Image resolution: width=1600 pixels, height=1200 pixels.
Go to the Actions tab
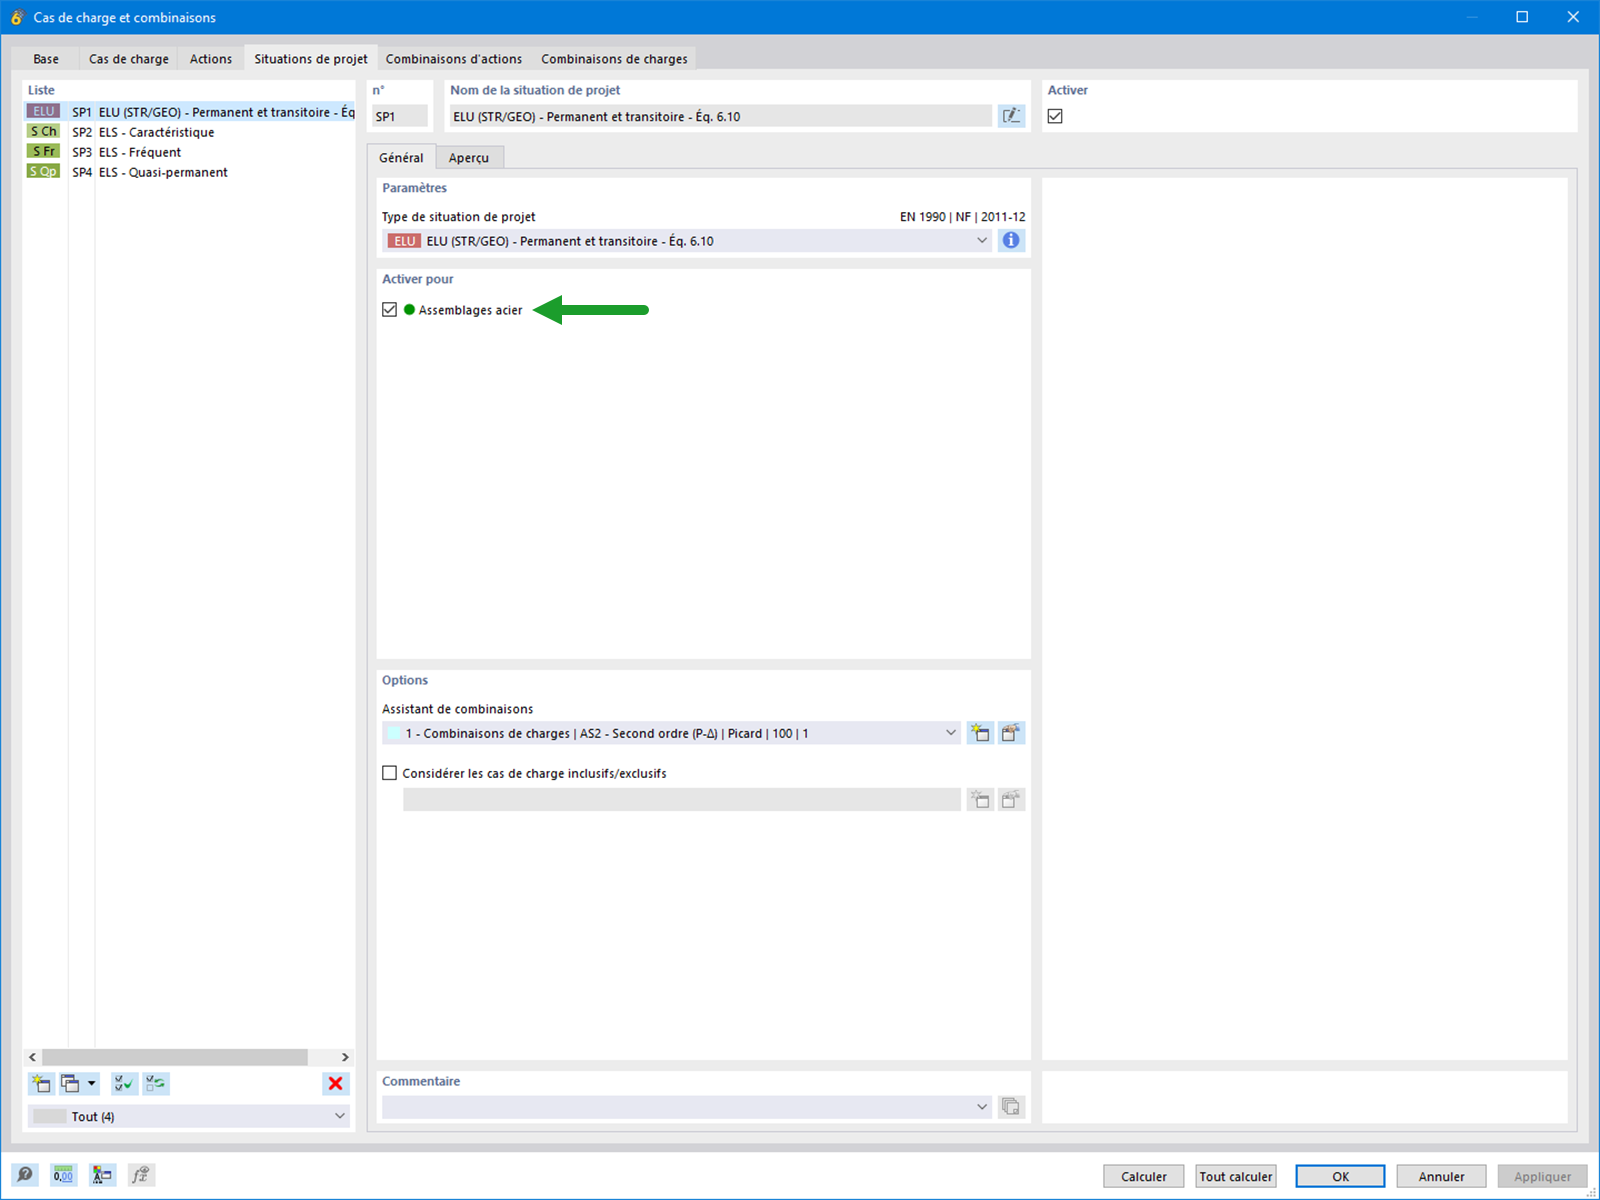[211, 59]
